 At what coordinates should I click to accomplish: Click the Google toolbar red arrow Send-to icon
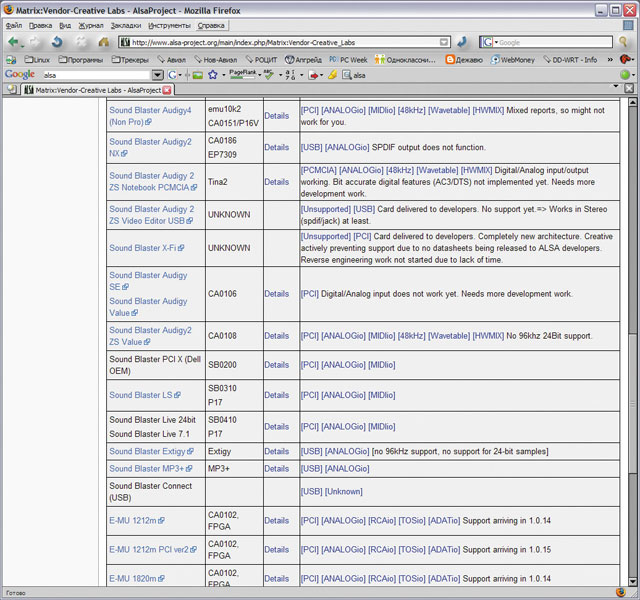click(313, 75)
